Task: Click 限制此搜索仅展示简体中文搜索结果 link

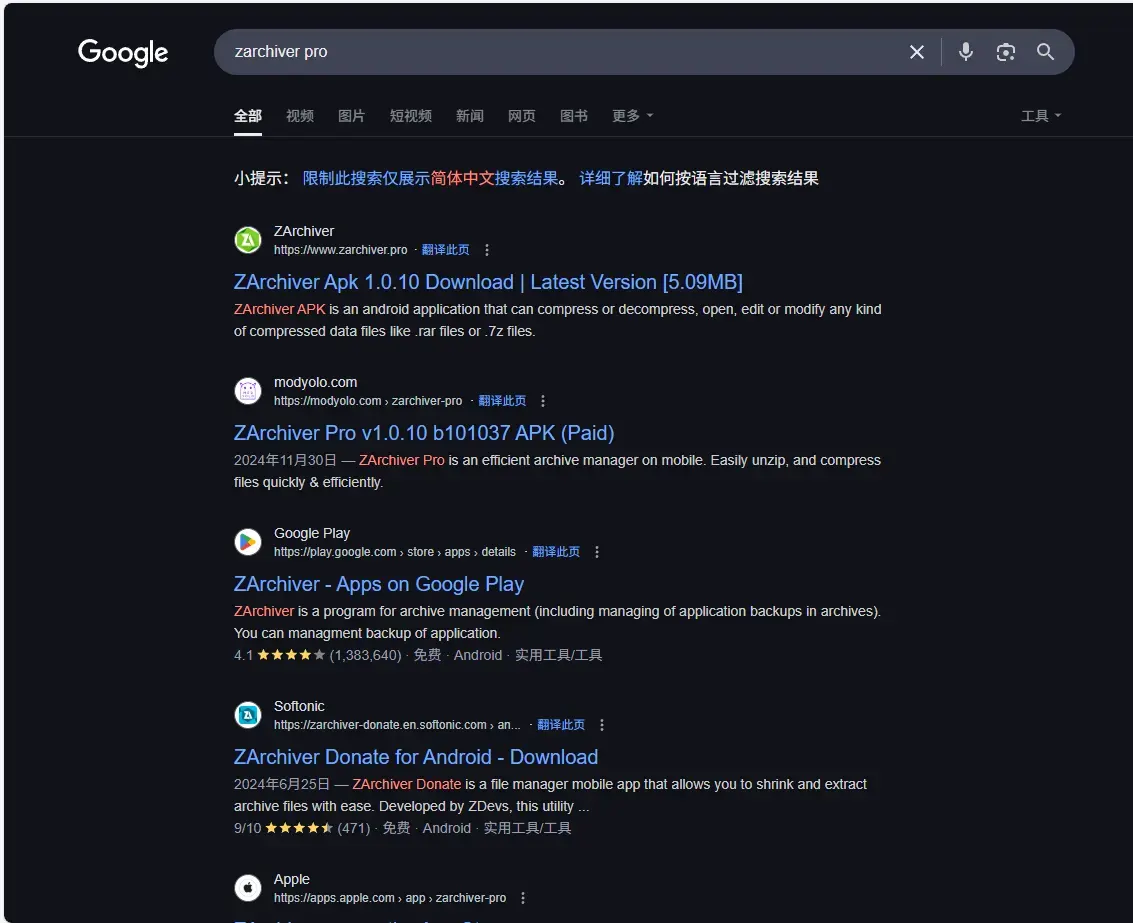Action: 430,179
